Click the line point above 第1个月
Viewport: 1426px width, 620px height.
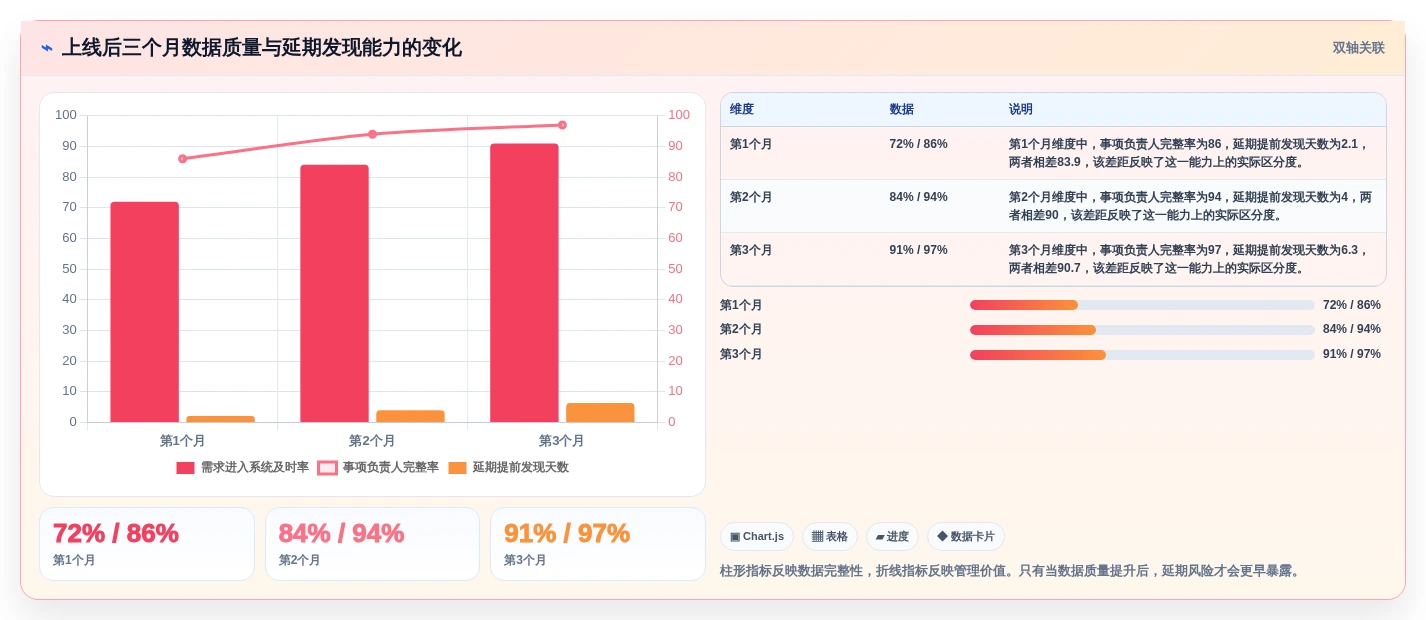[182, 159]
